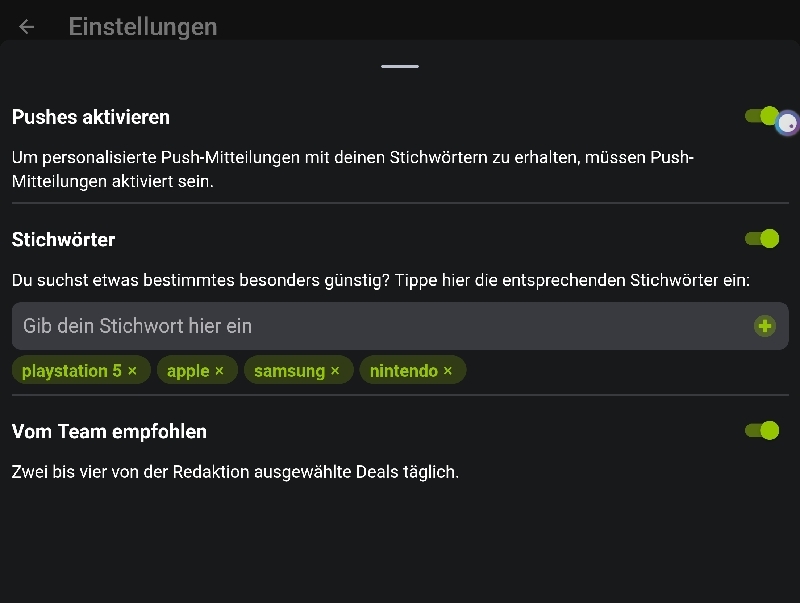Select the samsung keyword chip label
The width and height of the screenshot is (800, 603).
289,371
